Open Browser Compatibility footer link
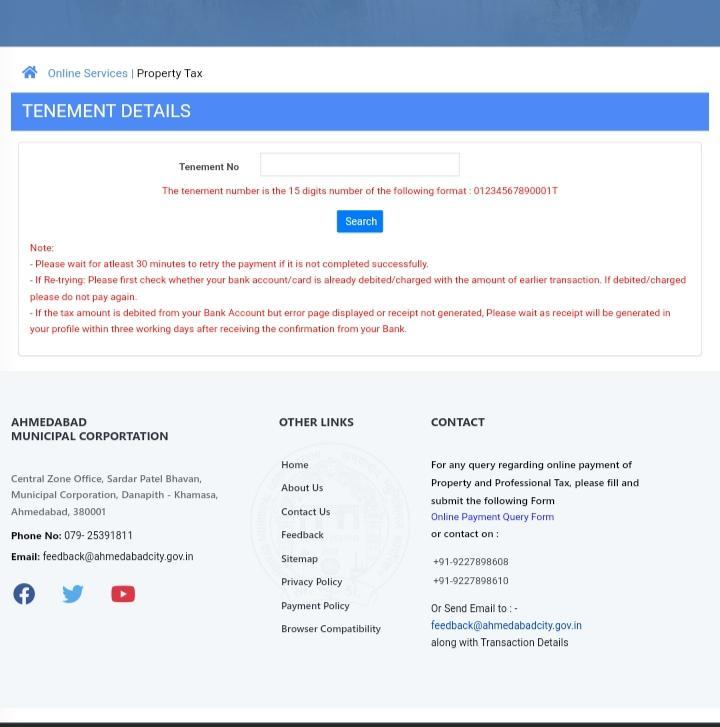 [331, 629]
